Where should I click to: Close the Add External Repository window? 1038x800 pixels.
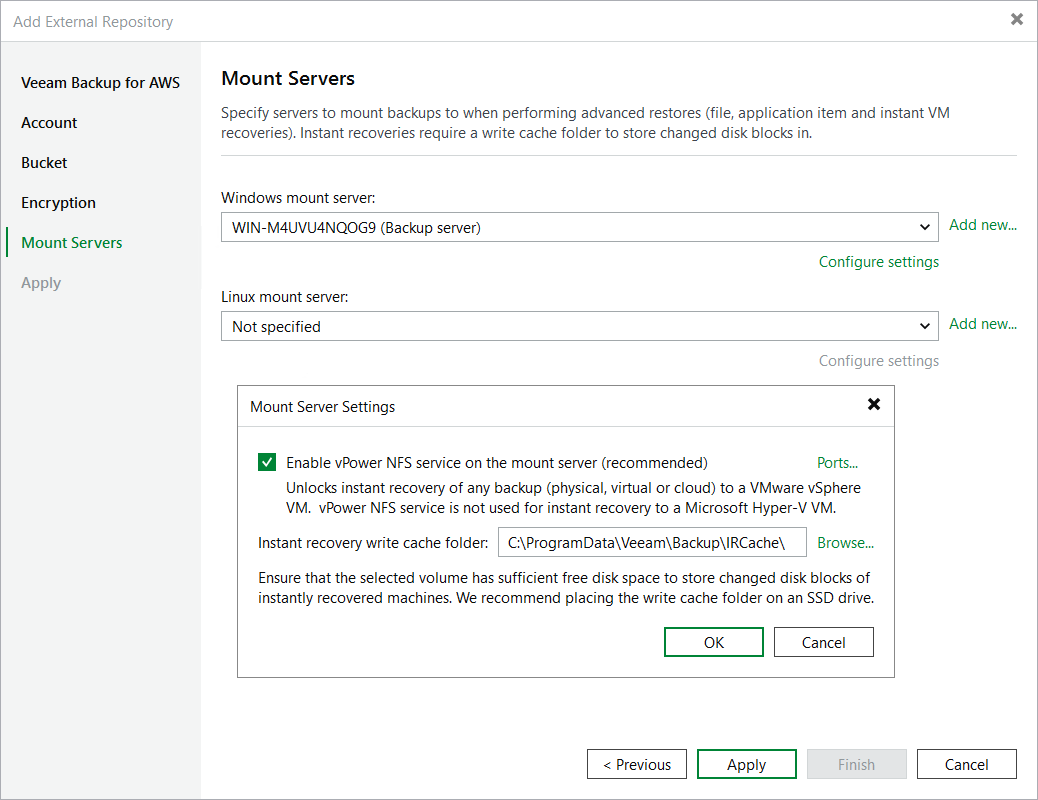(x=1017, y=19)
